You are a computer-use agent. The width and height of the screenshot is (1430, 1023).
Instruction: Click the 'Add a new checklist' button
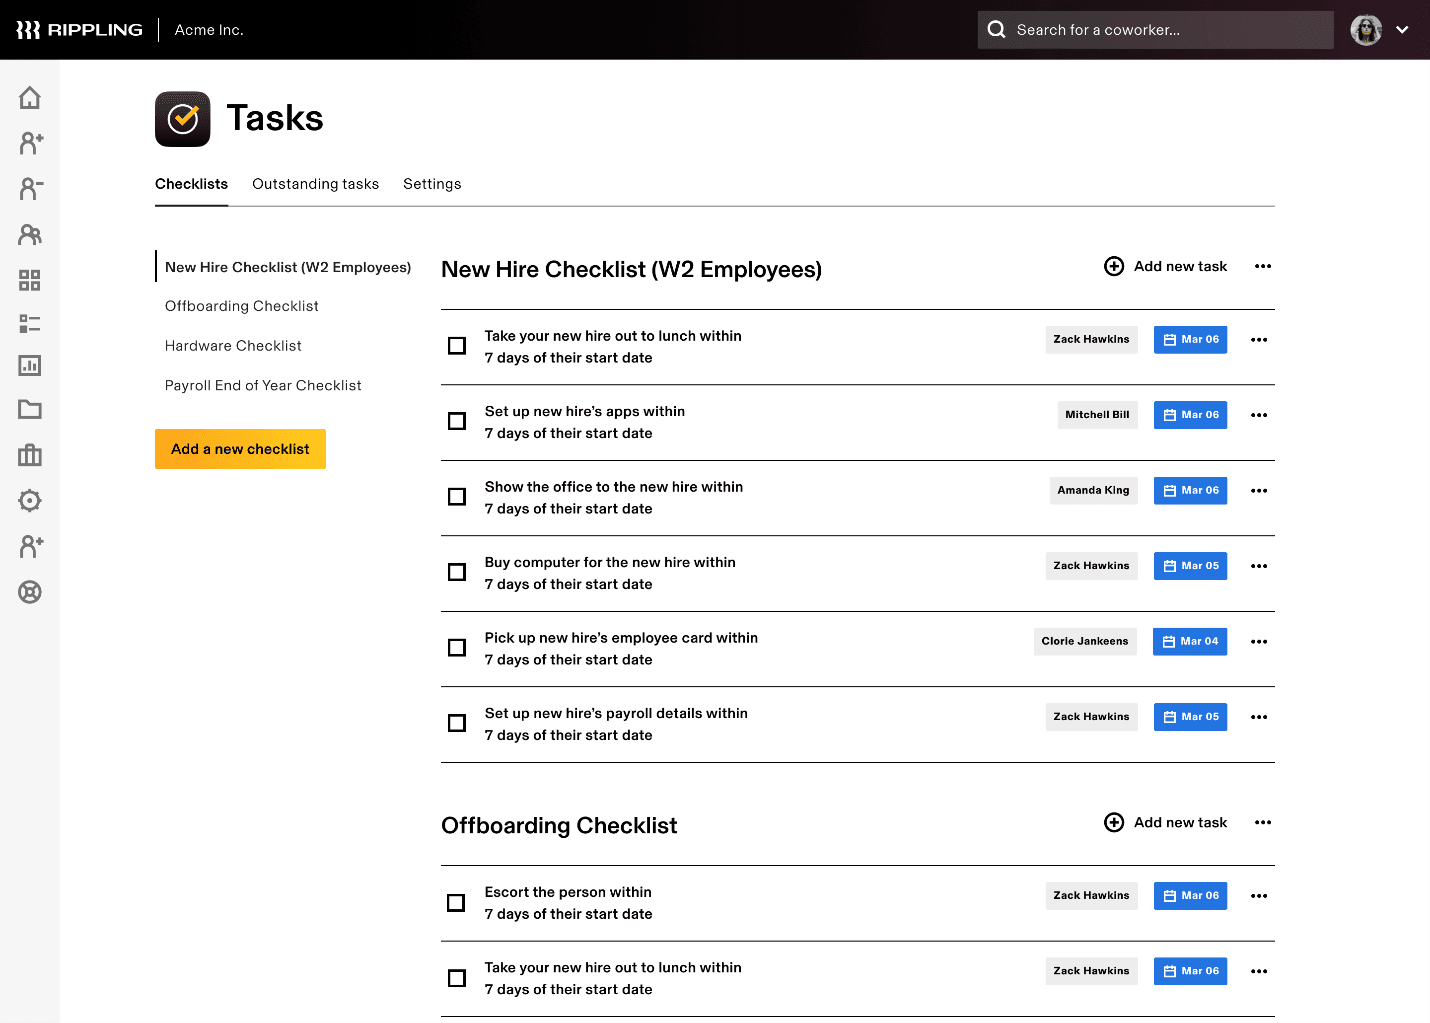240,449
